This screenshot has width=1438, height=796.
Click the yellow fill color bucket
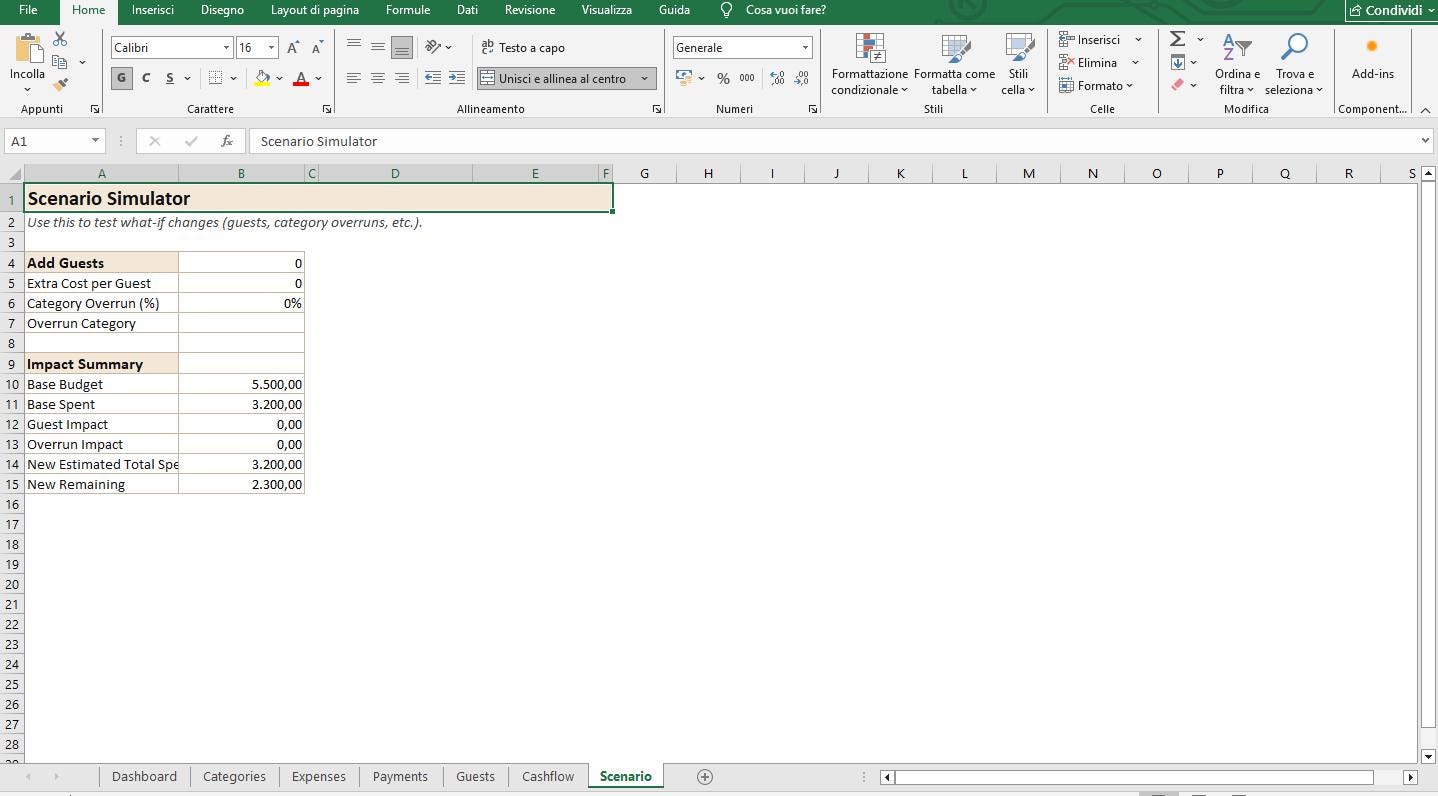point(262,78)
